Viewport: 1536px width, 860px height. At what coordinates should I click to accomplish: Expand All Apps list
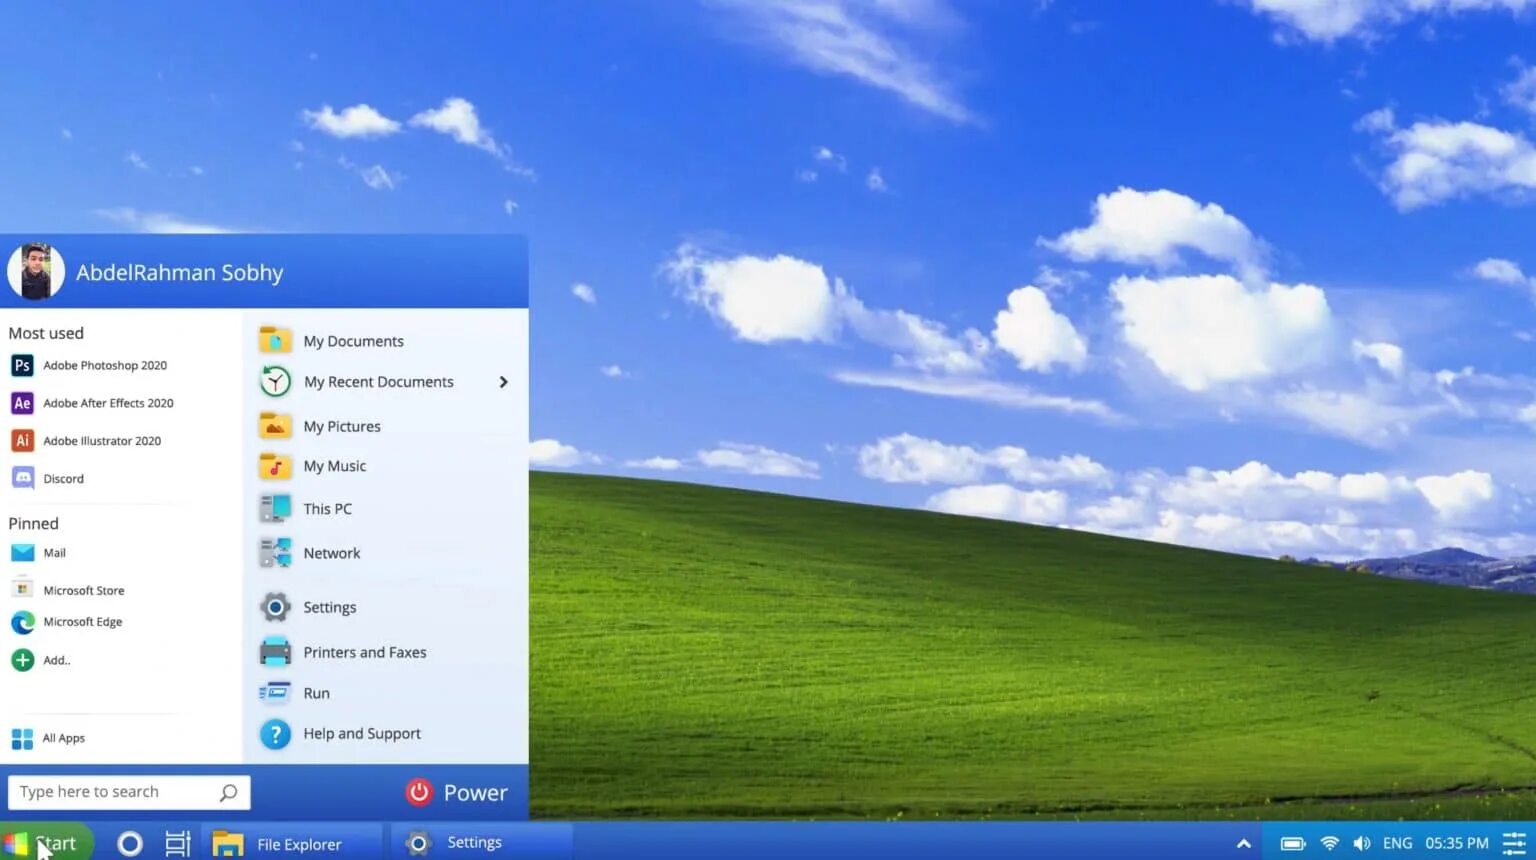63,738
